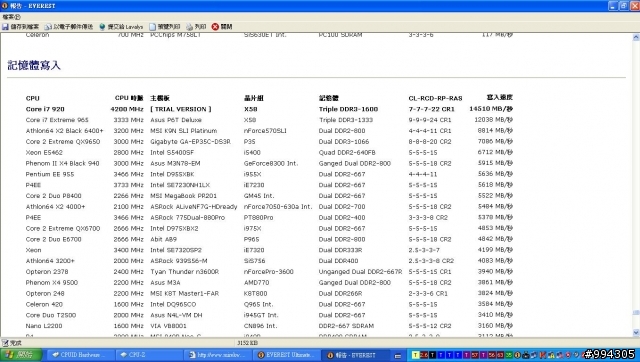640x362 pixels.
Task: Click the 記憶體寫入 section heading
Action: coord(34,65)
